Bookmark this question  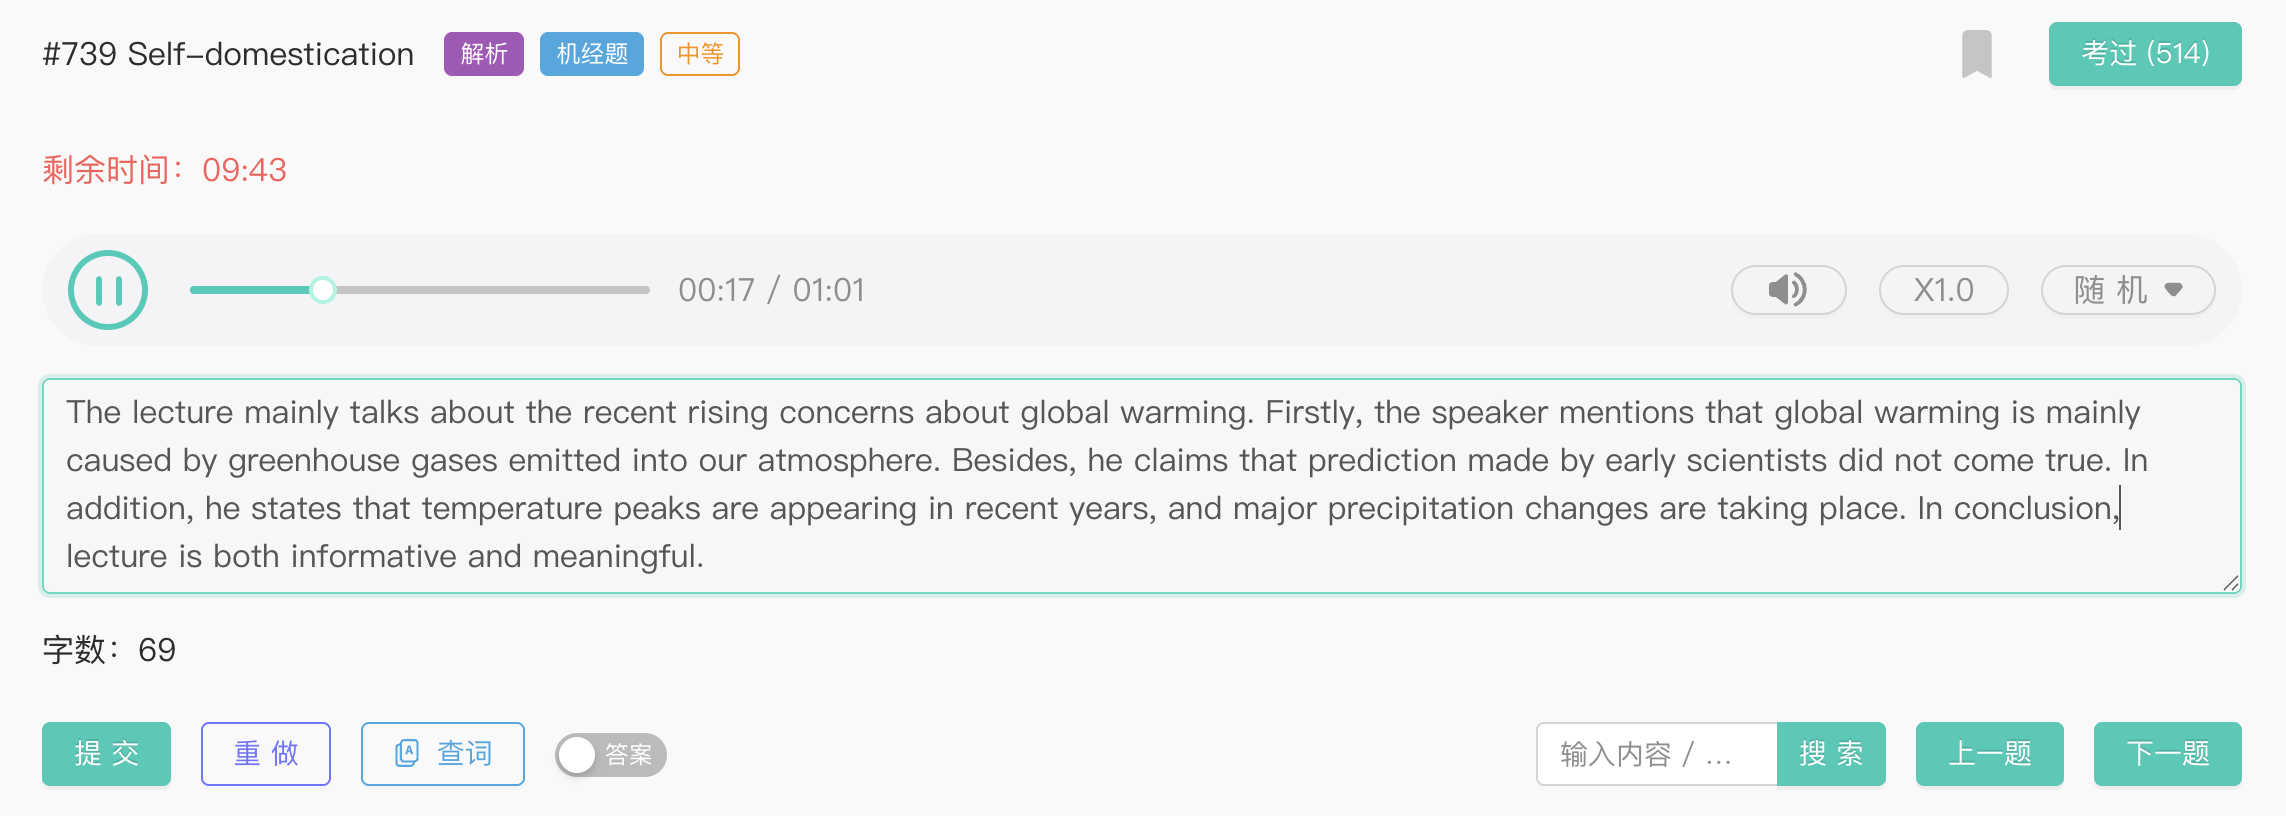click(x=1976, y=54)
